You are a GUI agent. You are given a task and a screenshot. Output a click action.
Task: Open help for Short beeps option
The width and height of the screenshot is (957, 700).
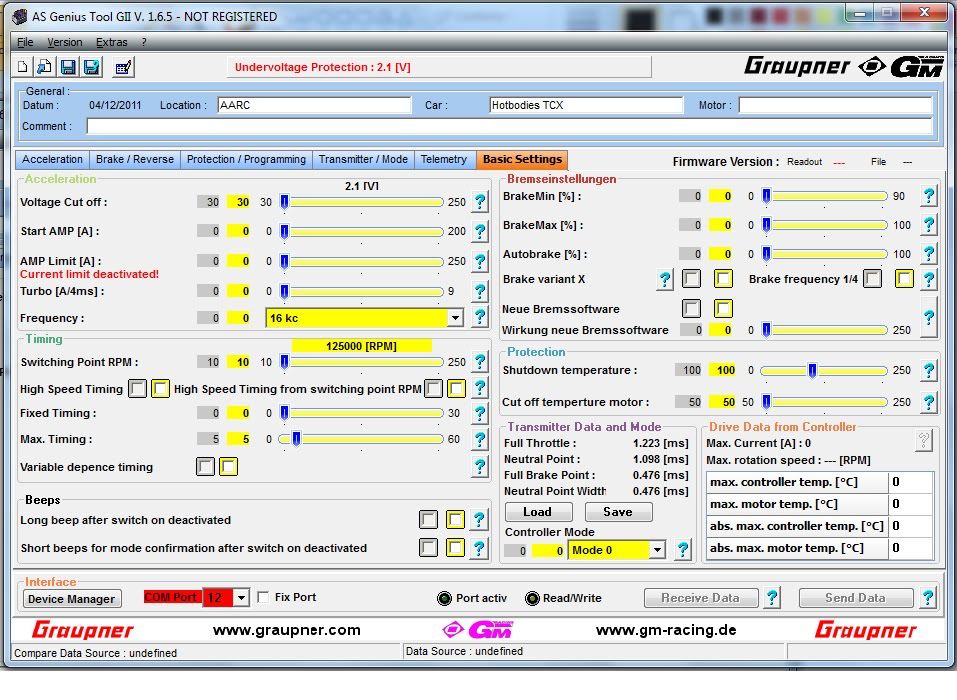(x=480, y=547)
